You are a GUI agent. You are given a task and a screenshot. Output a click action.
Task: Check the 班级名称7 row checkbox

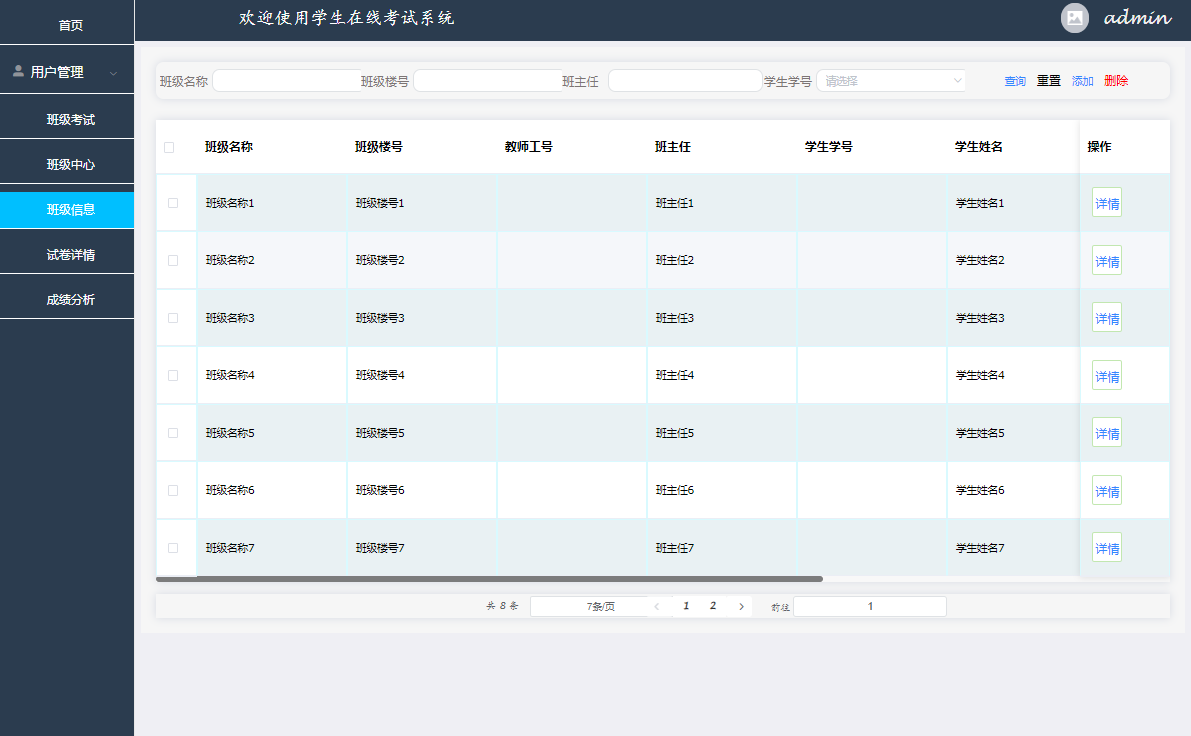[x=173, y=548]
